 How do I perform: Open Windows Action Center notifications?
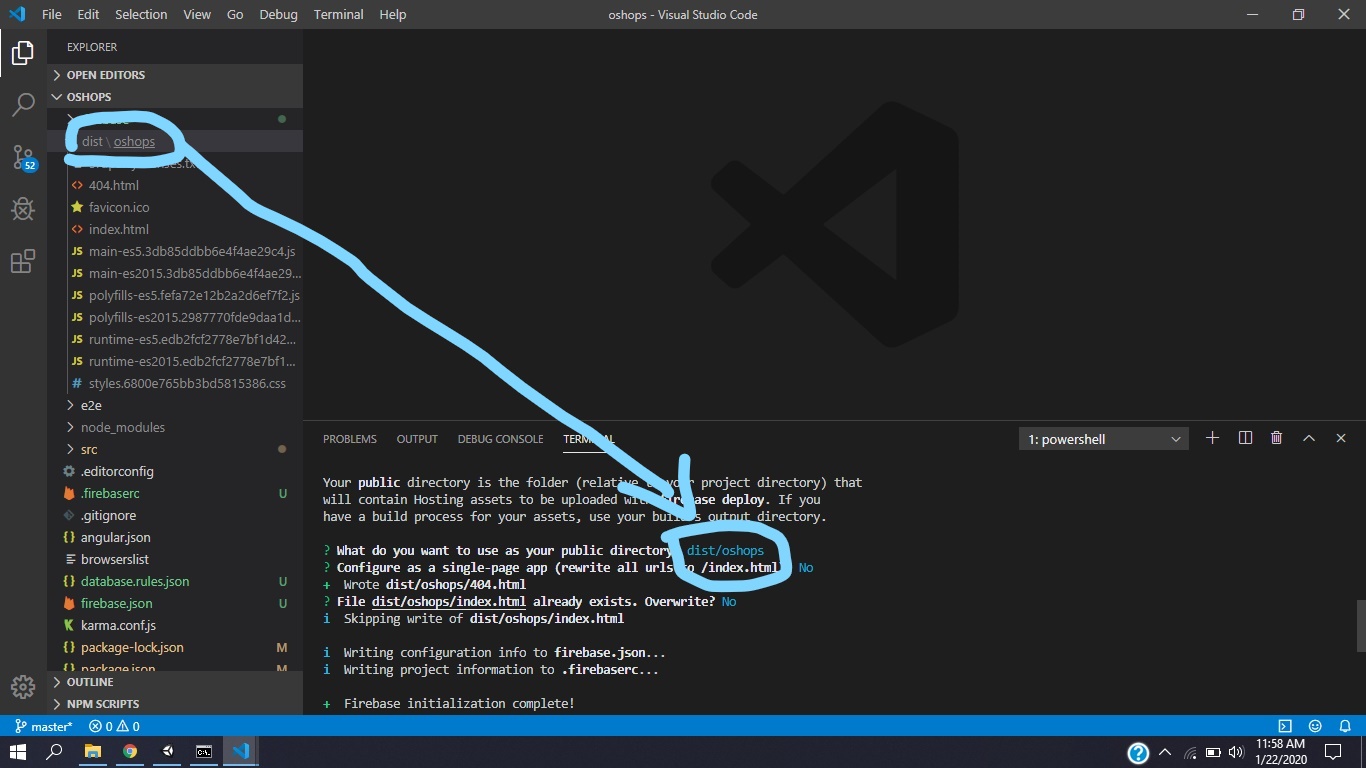click(x=1333, y=752)
